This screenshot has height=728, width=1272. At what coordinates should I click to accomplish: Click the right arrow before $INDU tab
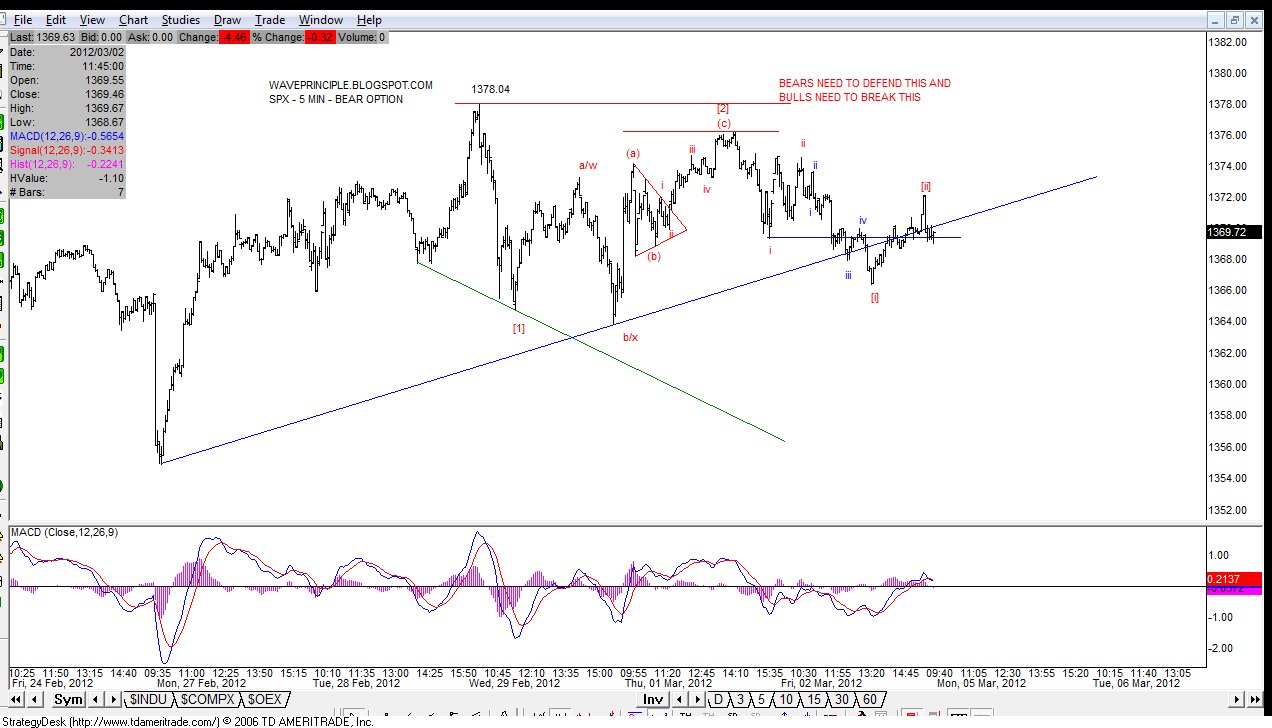tap(113, 700)
